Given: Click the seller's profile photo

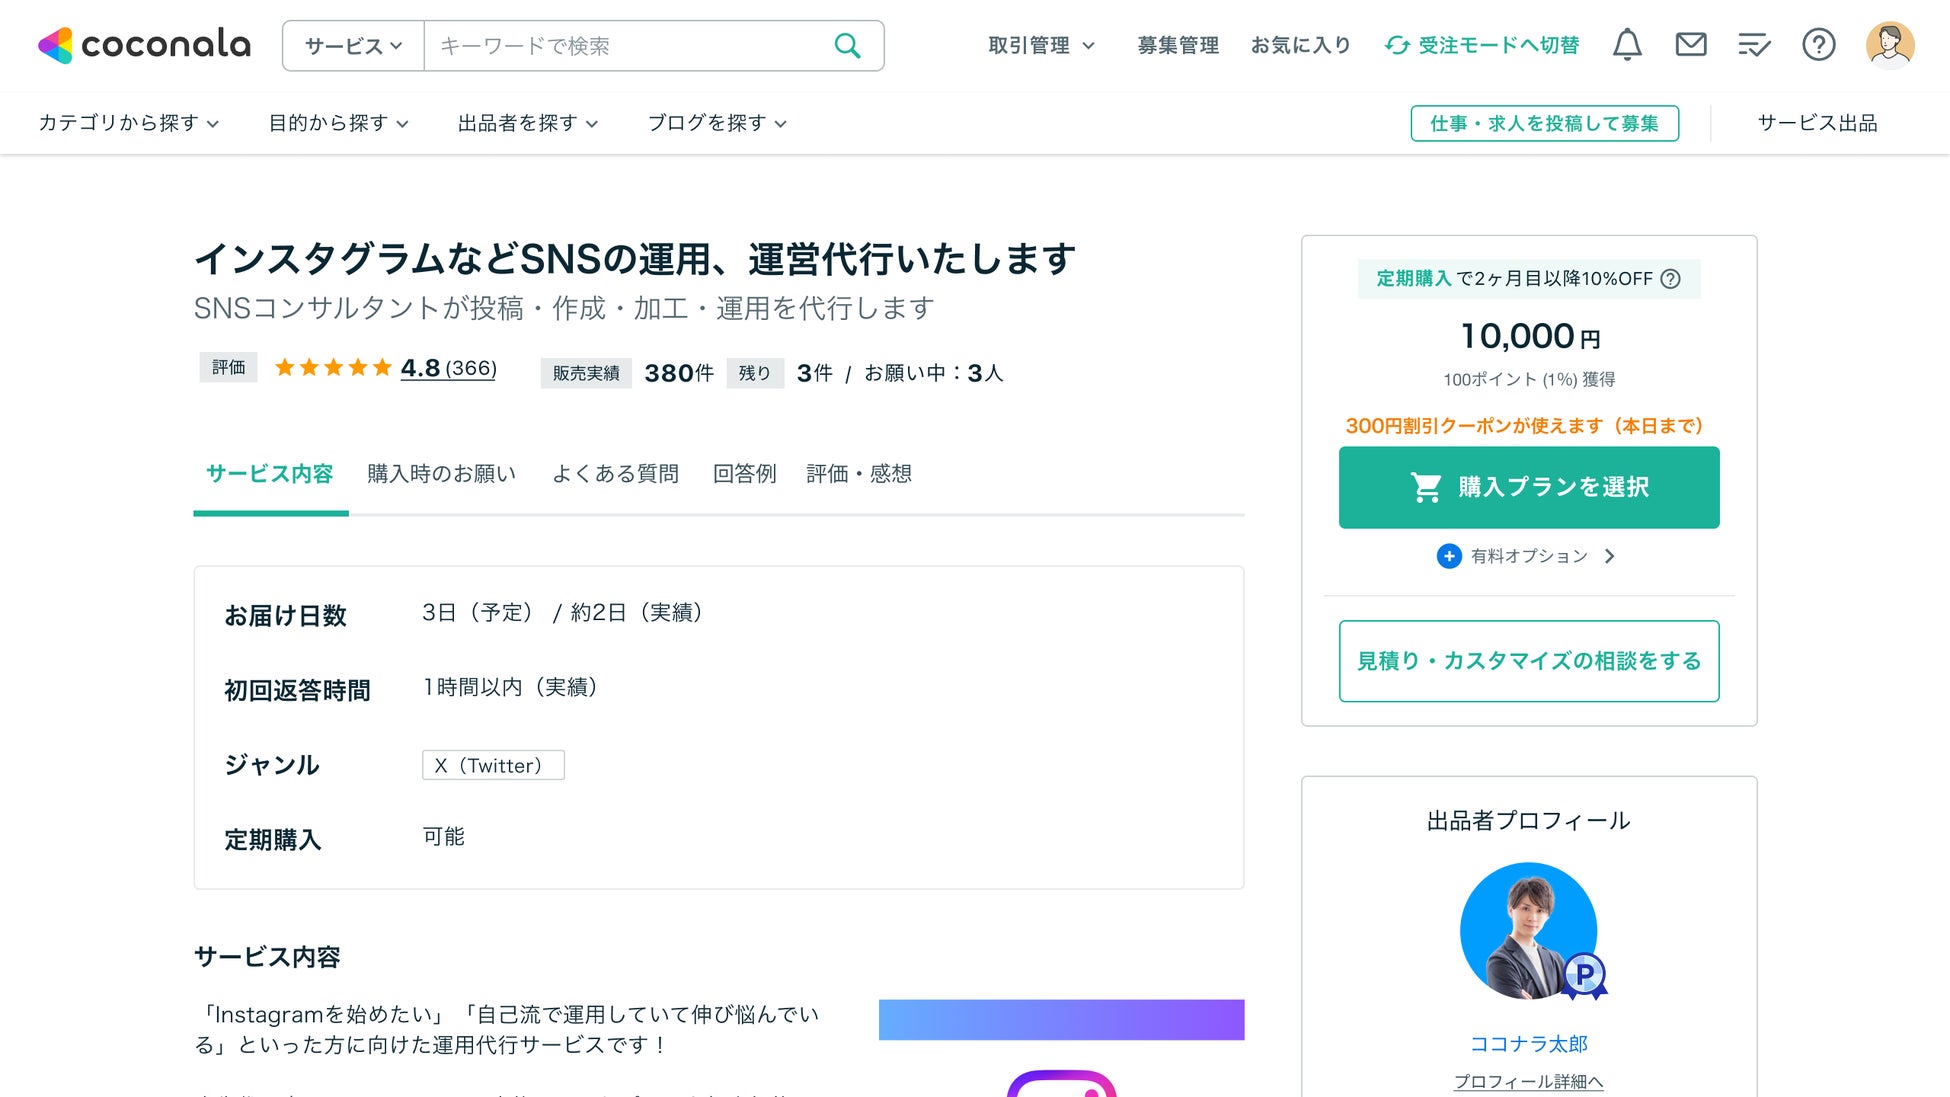Looking at the screenshot, I should [1527, 931].
